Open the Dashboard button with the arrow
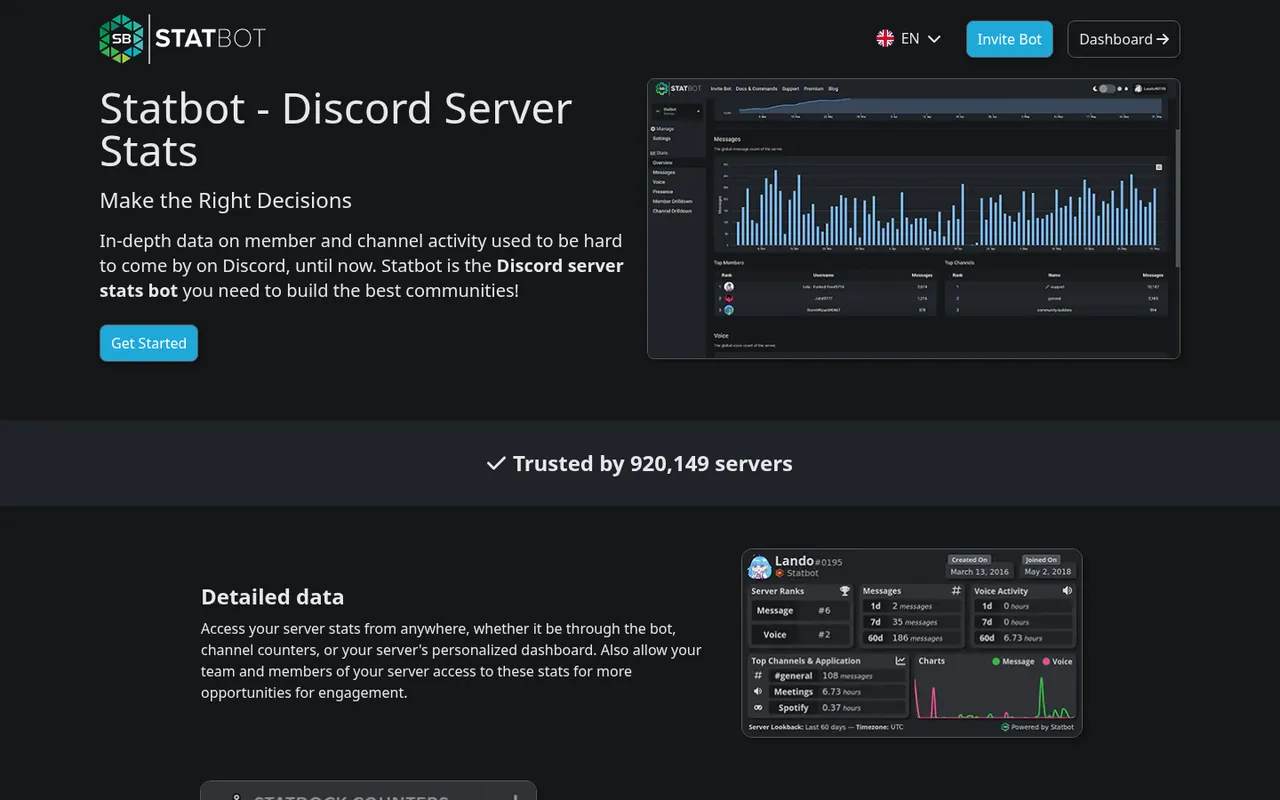Viewport: 1280px width, 800px height. pos(1124,39)
